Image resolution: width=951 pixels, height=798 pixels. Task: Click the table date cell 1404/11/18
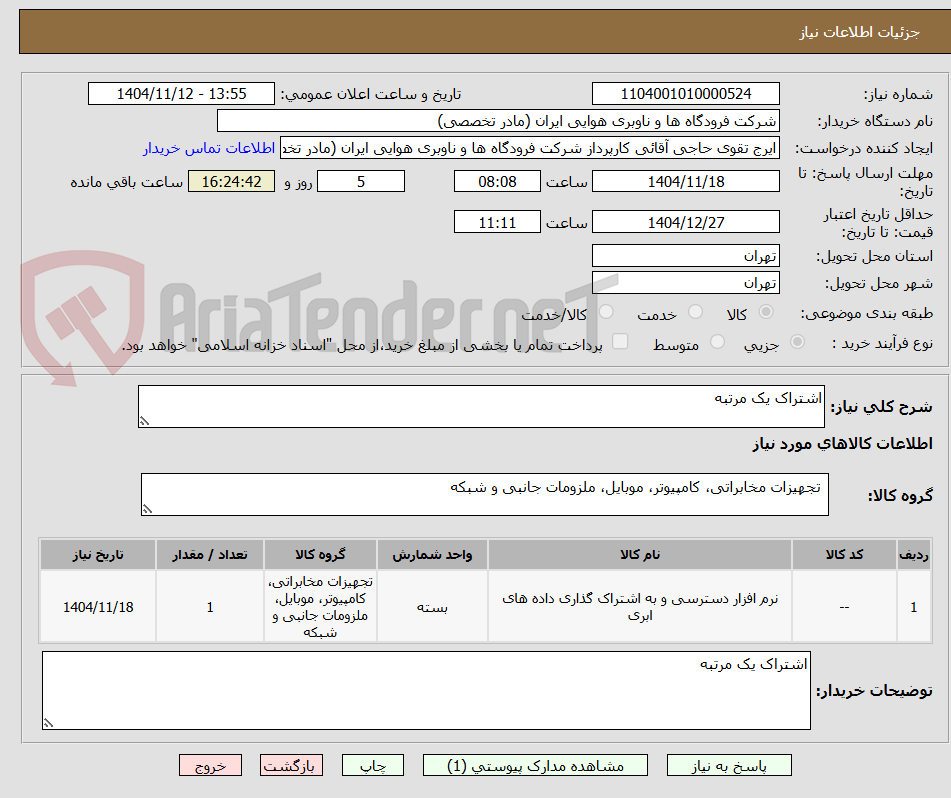(98, 606)
